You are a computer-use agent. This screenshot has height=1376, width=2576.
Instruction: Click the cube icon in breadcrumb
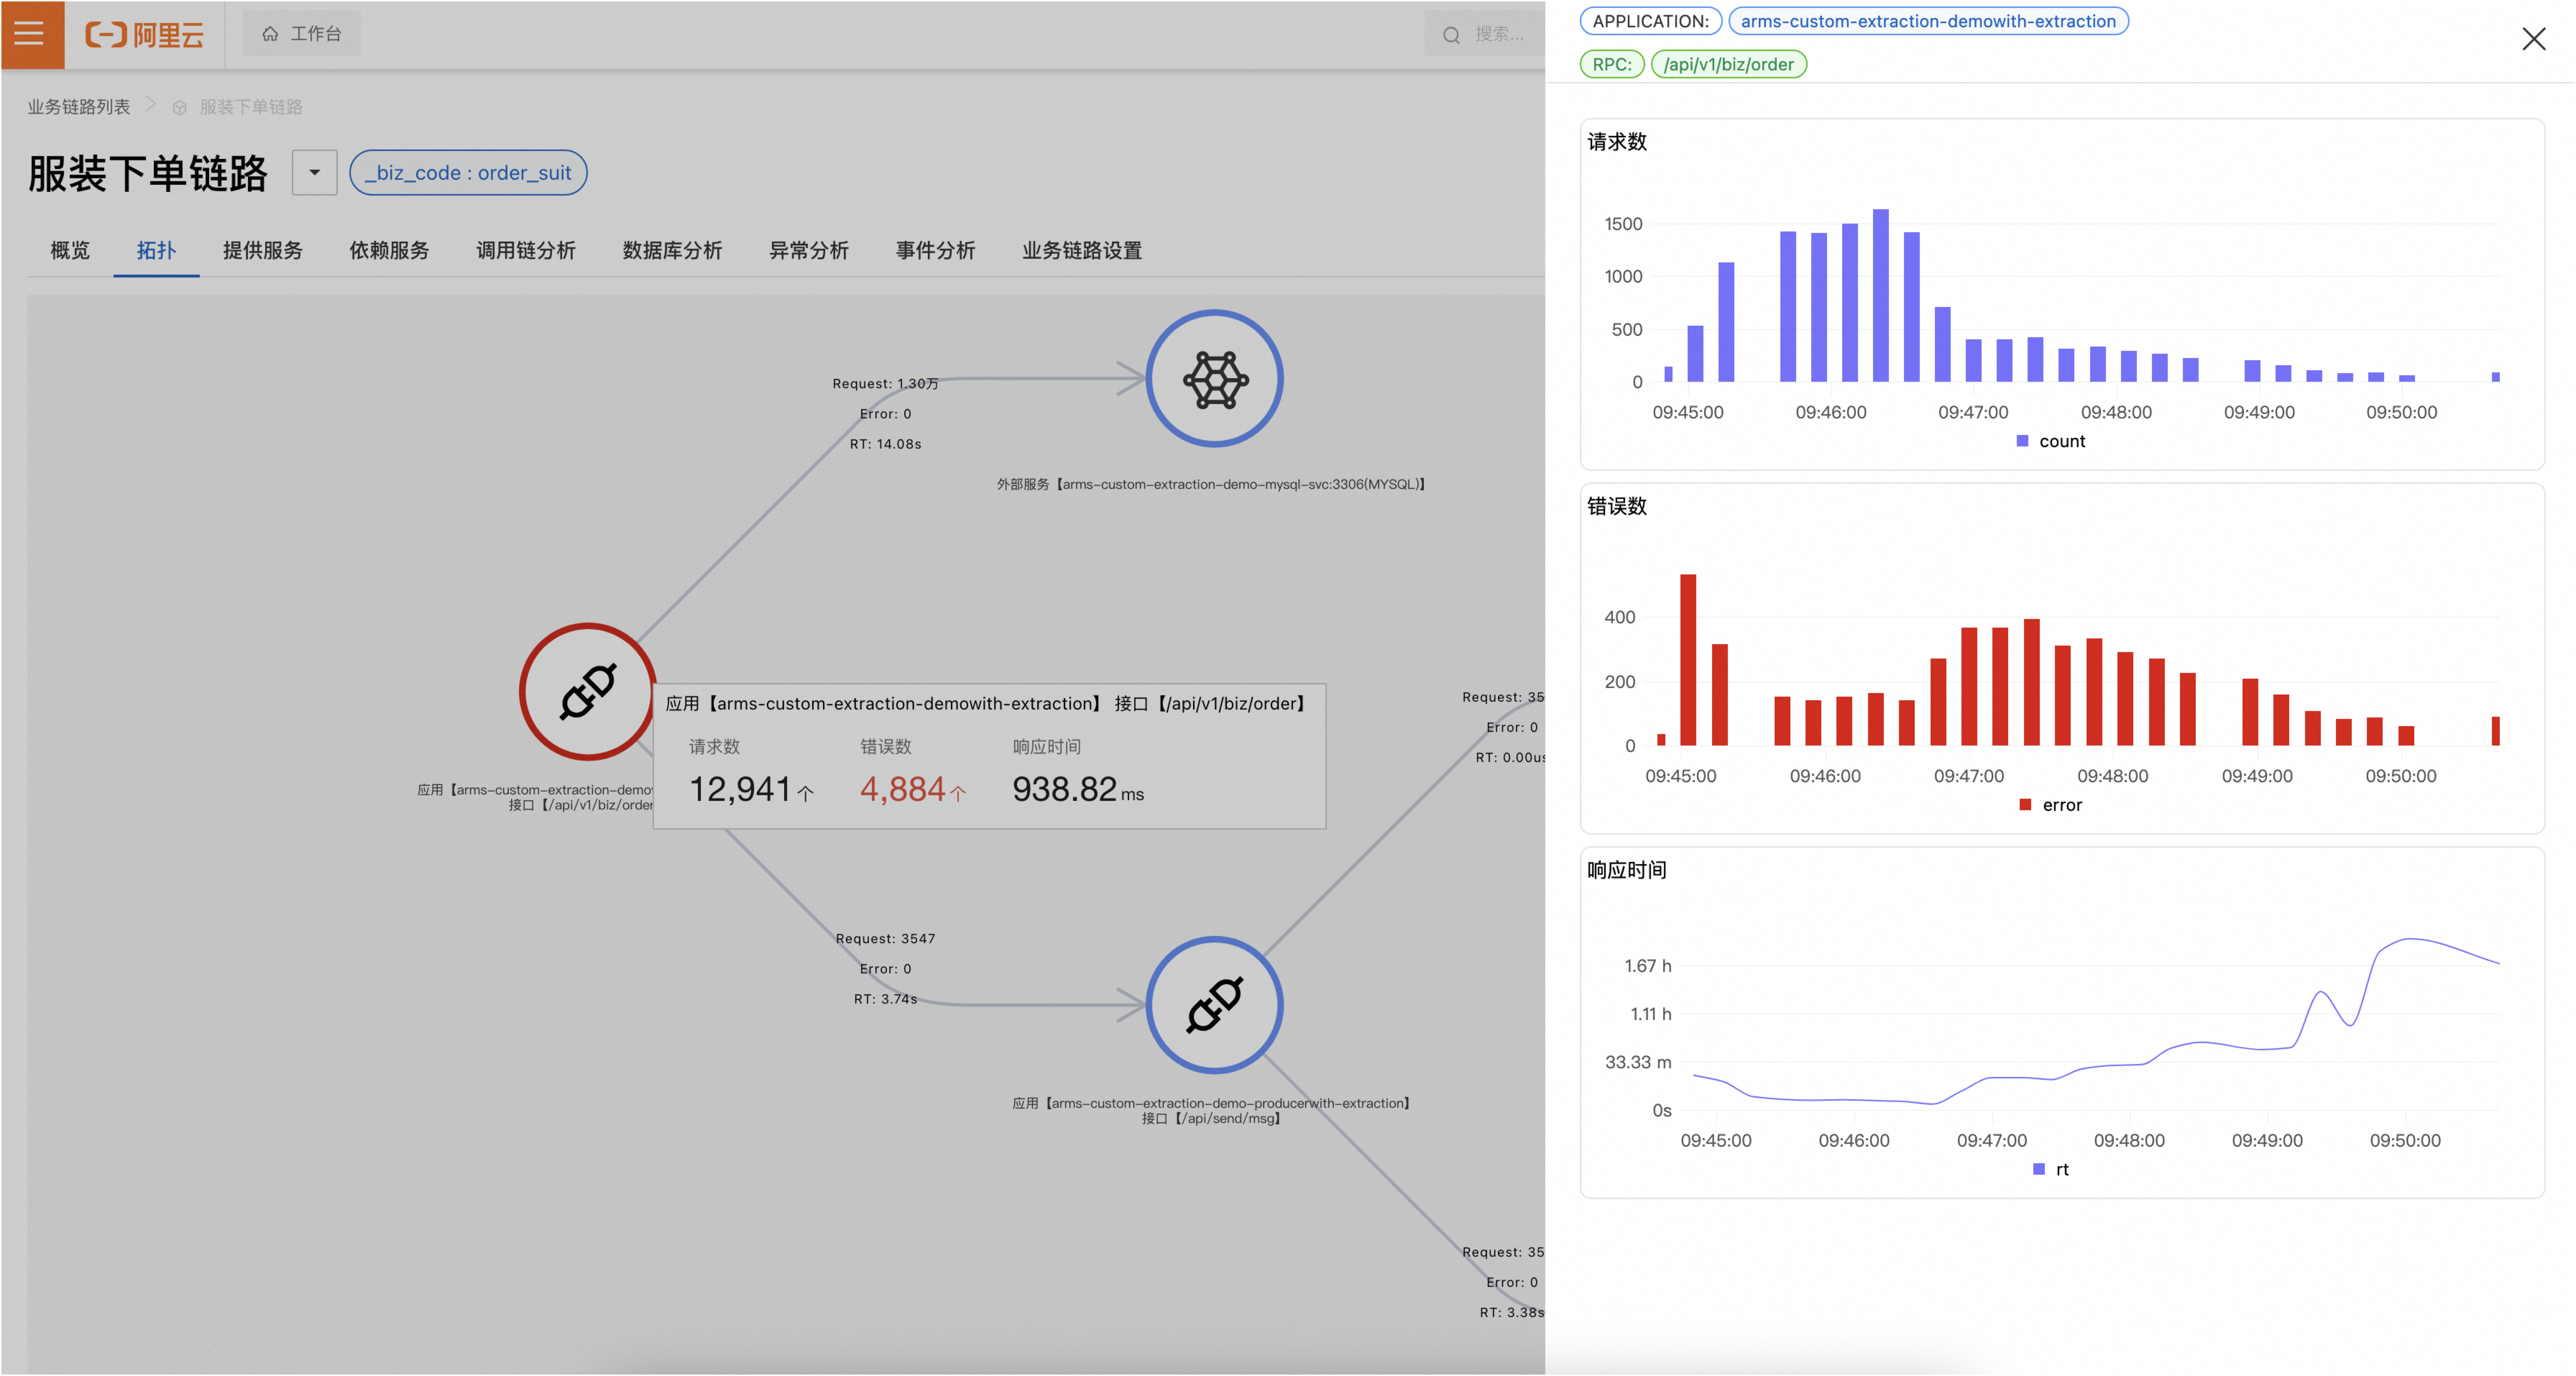(x=180, y=107)
